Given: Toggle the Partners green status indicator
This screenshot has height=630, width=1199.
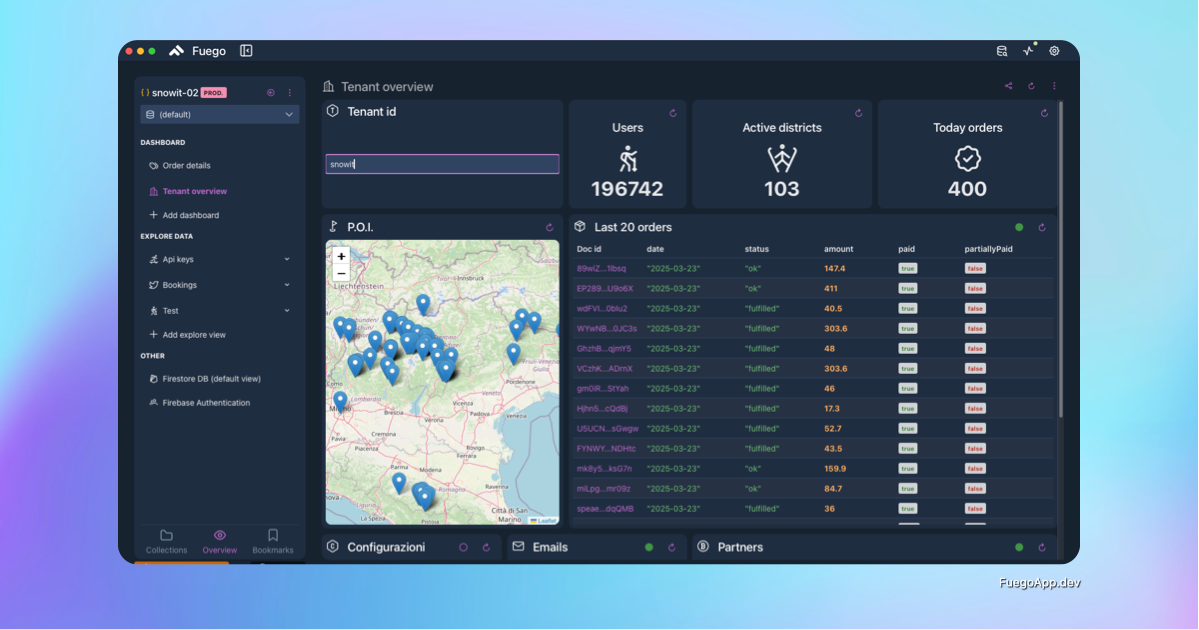Looking at the screenshot, I should (1020, 547).
